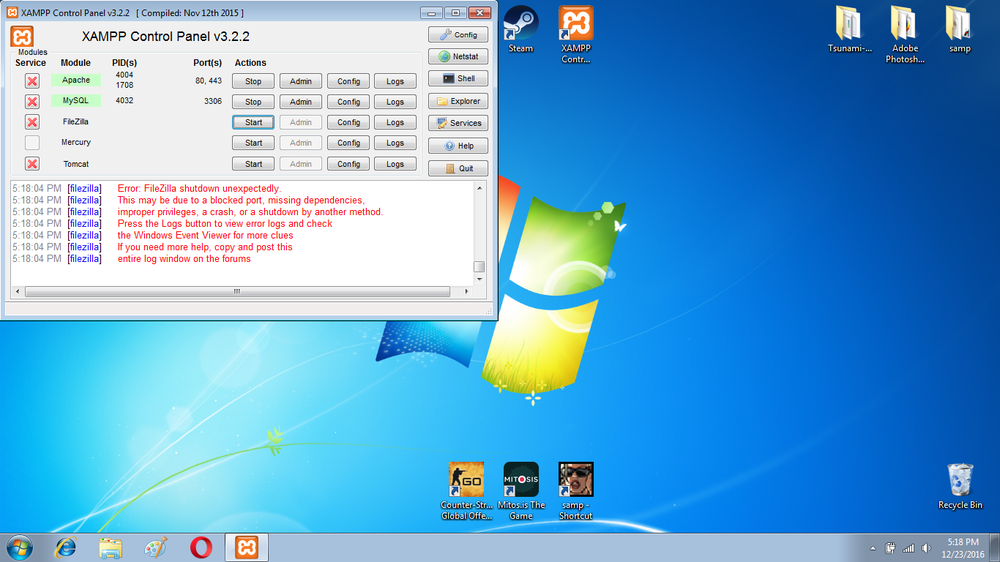Screen dimensions: 1000x562
Task: Open MySQL Config menu
Action: [348, 101]
